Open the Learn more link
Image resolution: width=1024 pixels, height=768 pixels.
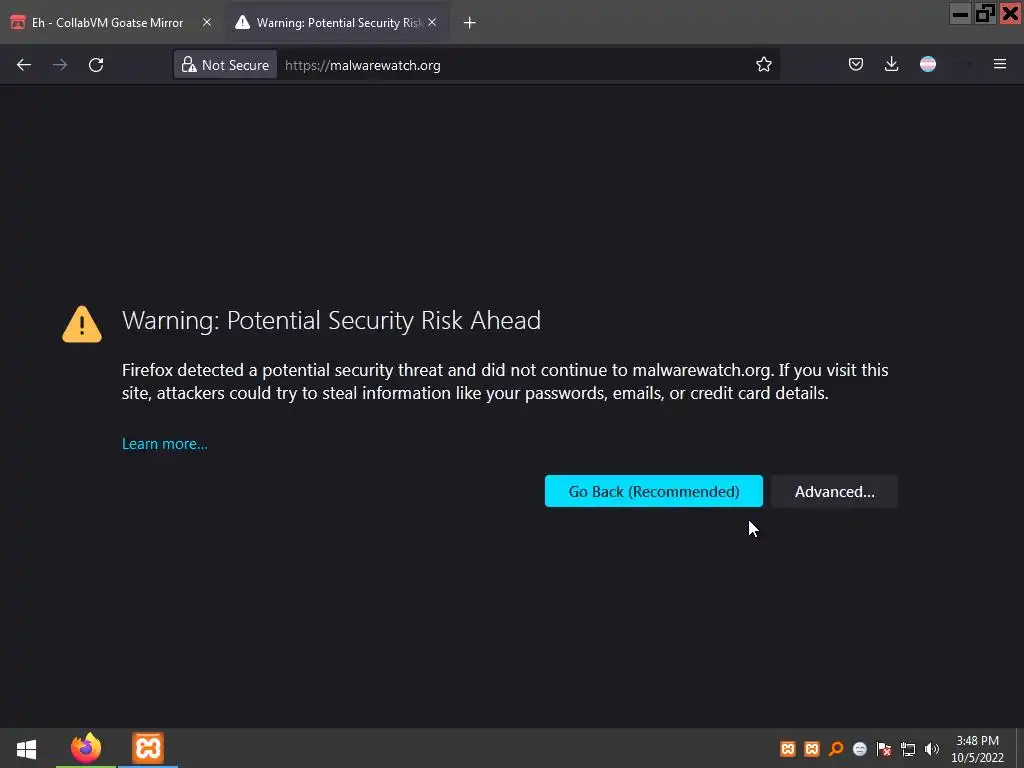pos(165,444)
